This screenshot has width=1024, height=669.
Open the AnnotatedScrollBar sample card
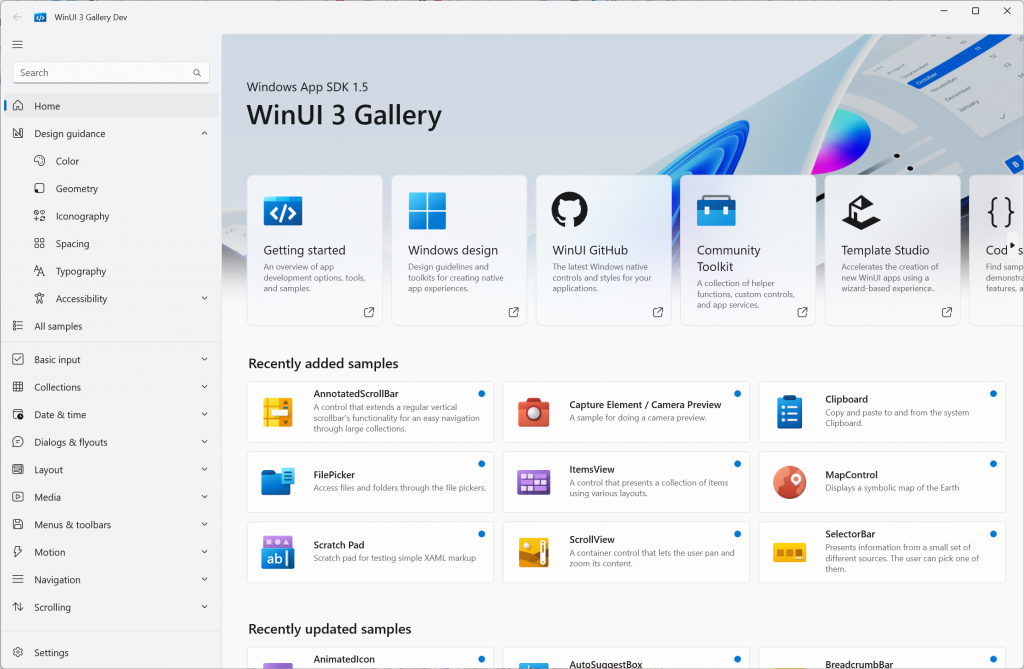(x=370, y=411)
